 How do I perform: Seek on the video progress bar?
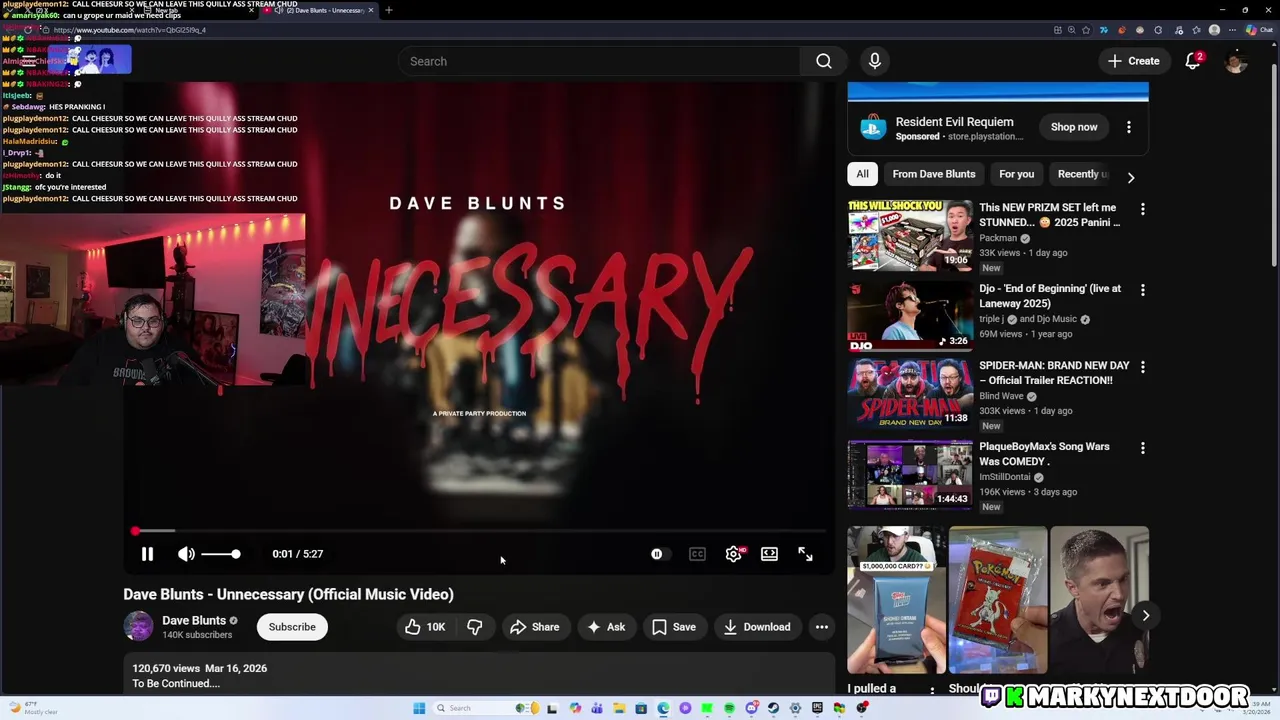point(479,531)
